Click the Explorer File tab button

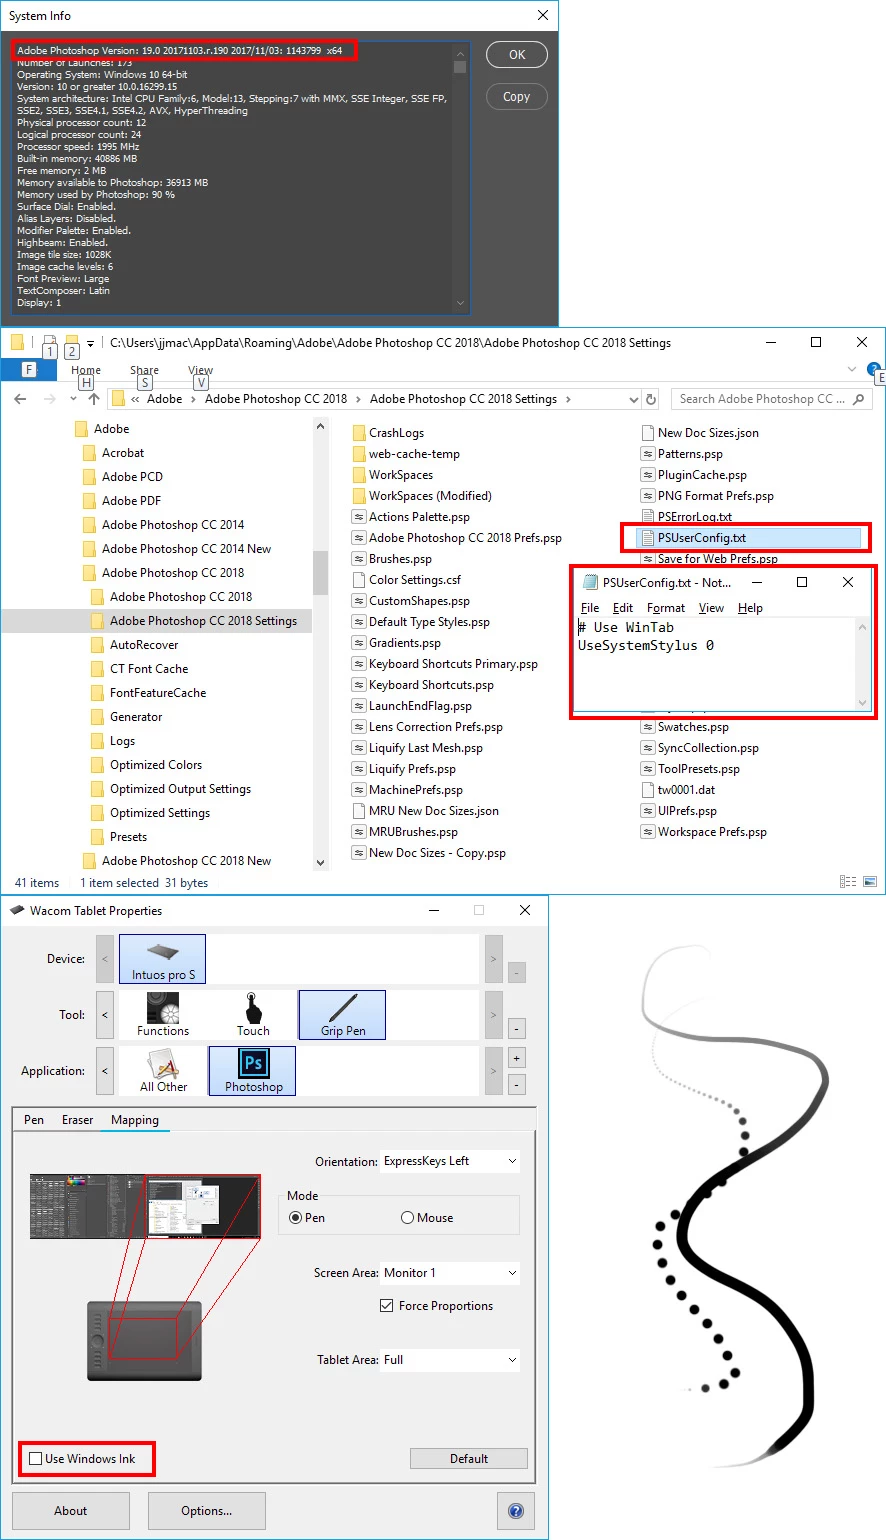point(29,370)
